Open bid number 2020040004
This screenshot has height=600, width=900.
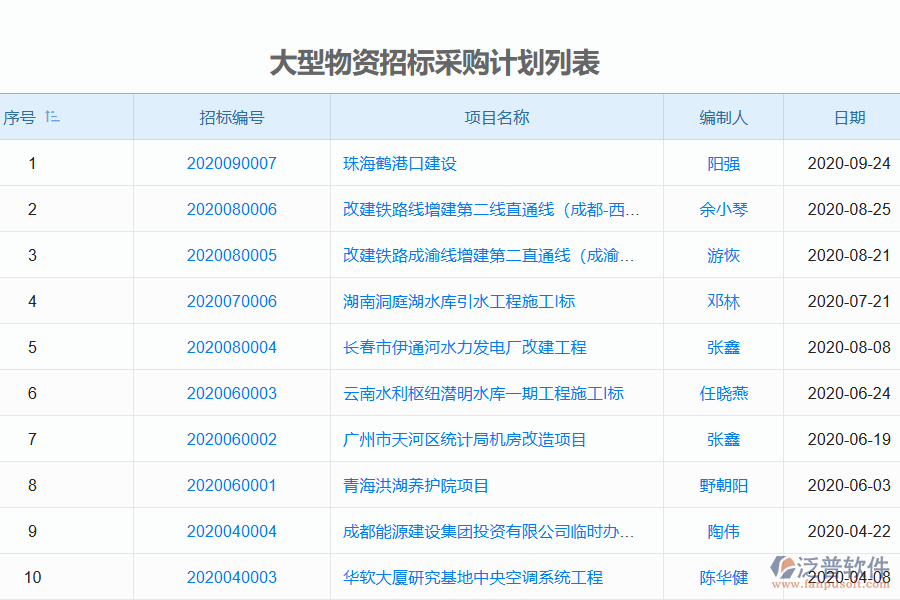point(231,531)
